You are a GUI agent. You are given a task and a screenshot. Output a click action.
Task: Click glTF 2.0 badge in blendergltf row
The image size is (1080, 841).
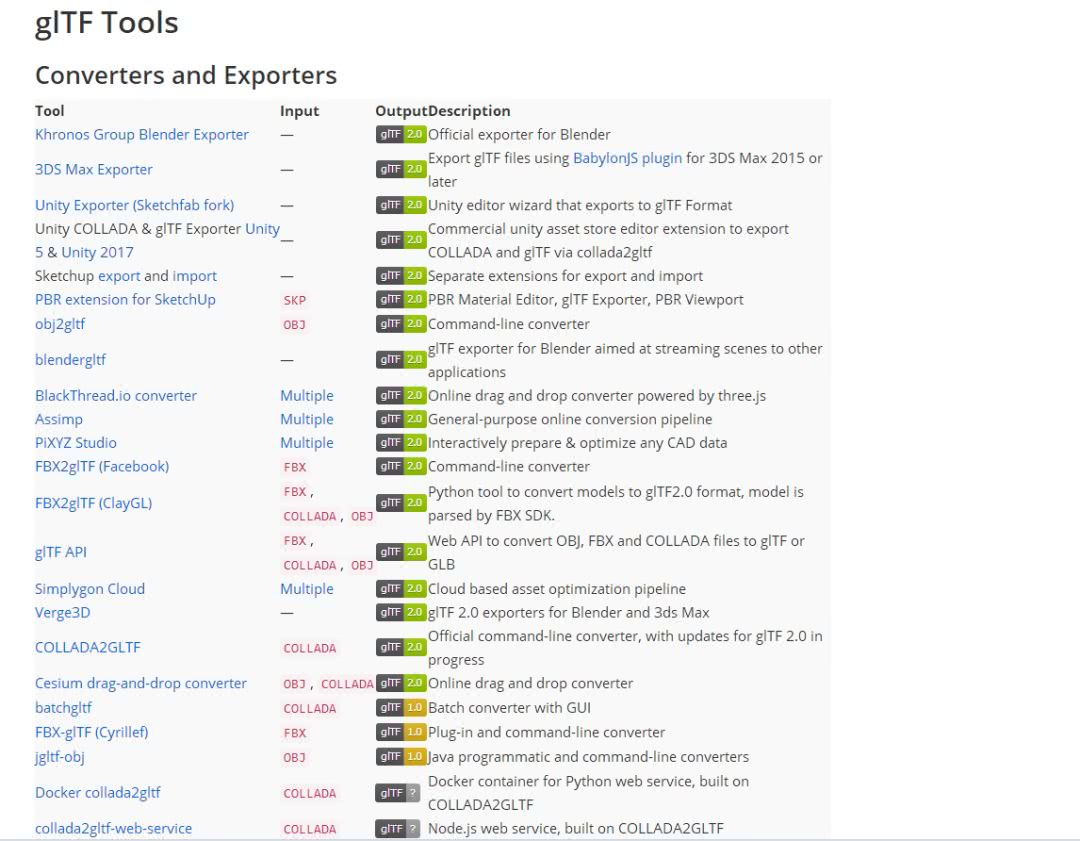[x=401, y=360]
